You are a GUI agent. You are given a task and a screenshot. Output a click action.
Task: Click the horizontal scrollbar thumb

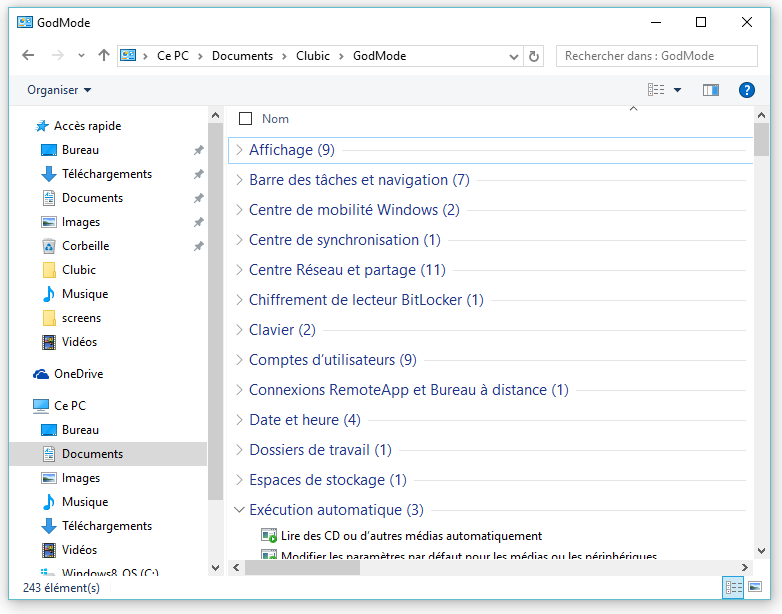coord(303,568)
